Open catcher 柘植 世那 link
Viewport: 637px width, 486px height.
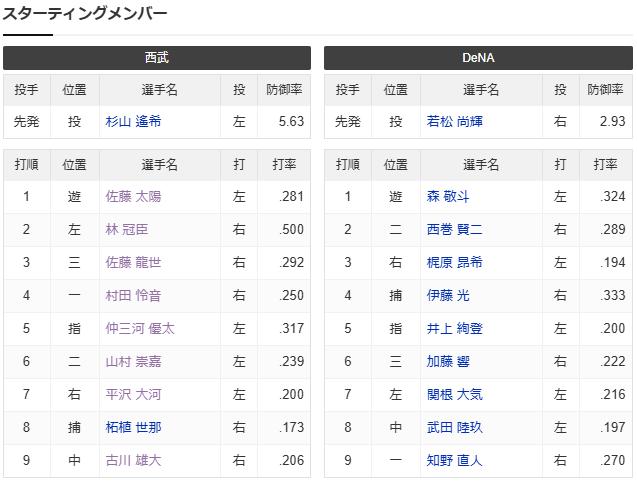pyautogui.click(x=133, y=427)
